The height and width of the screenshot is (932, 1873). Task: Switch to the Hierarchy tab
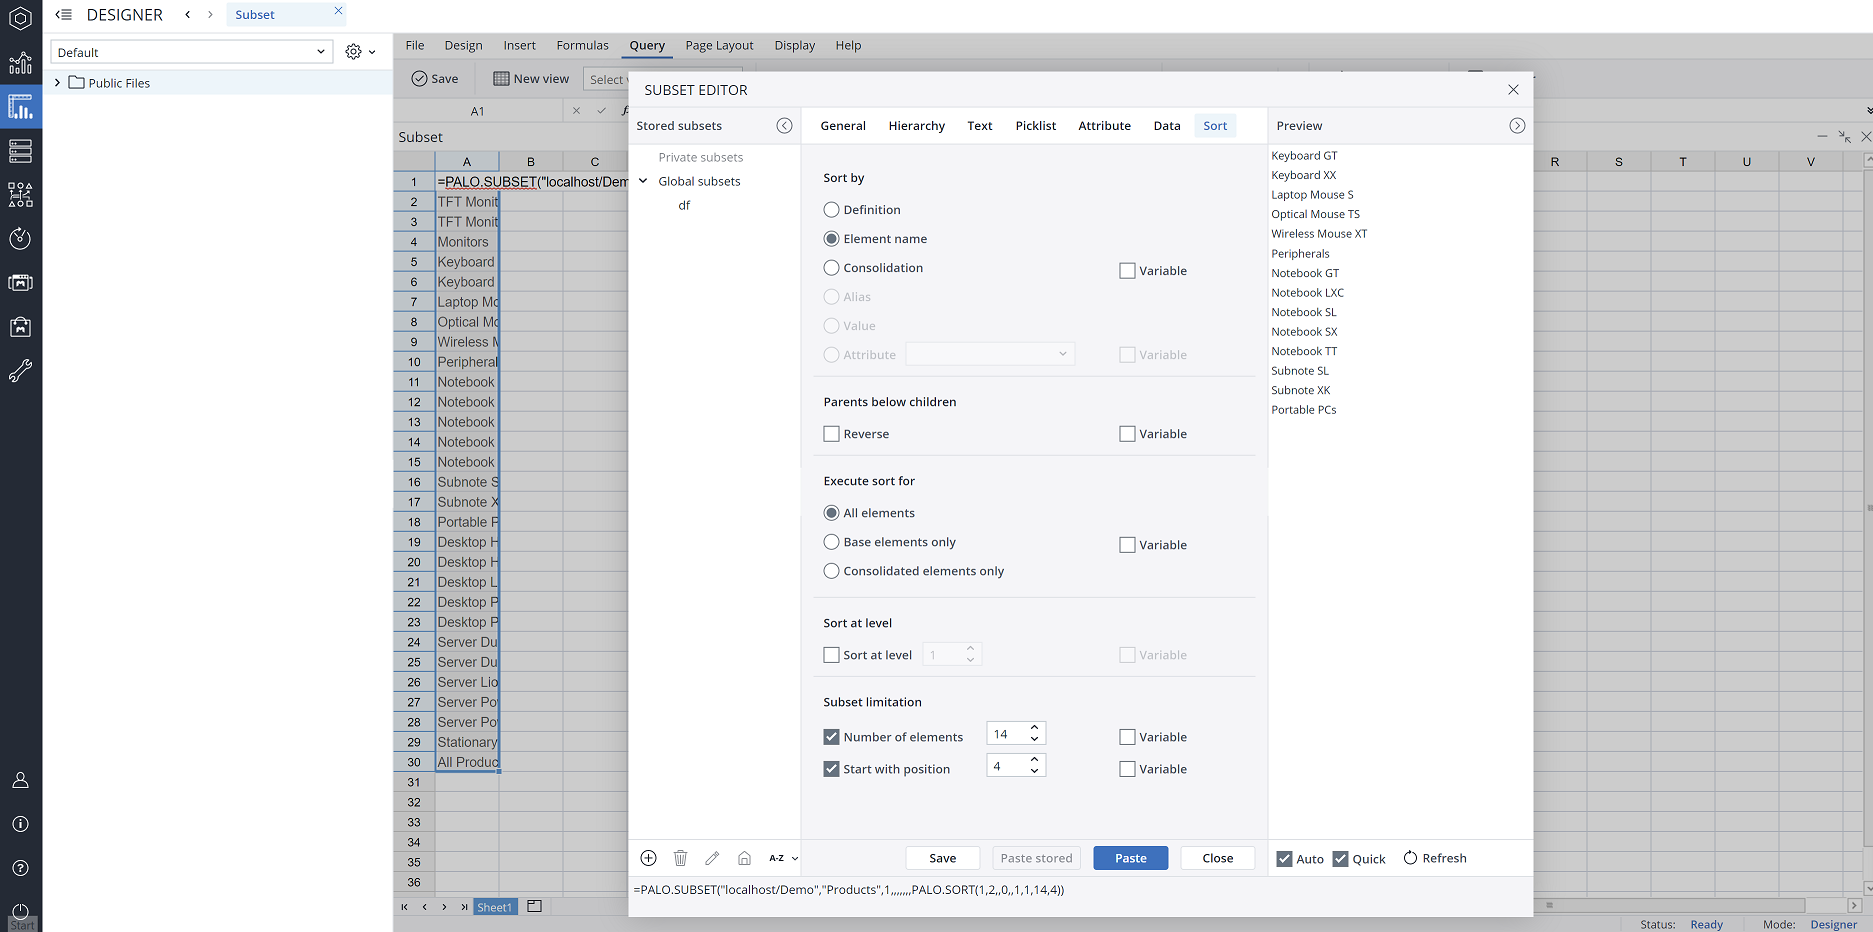coord(916,125)
